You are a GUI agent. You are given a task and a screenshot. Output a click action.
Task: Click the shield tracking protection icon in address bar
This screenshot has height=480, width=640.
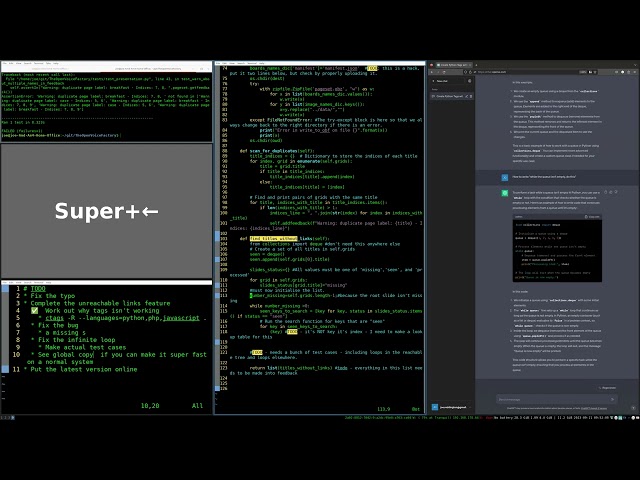coord(466,72)
